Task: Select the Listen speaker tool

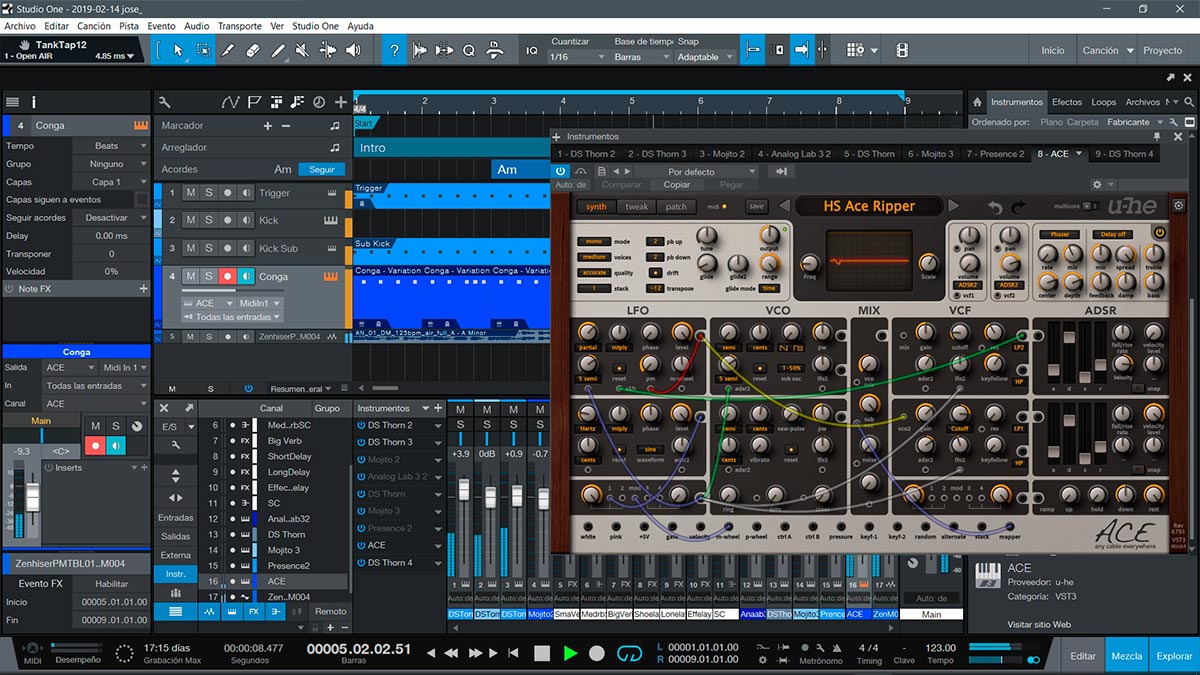Action: 352,50
